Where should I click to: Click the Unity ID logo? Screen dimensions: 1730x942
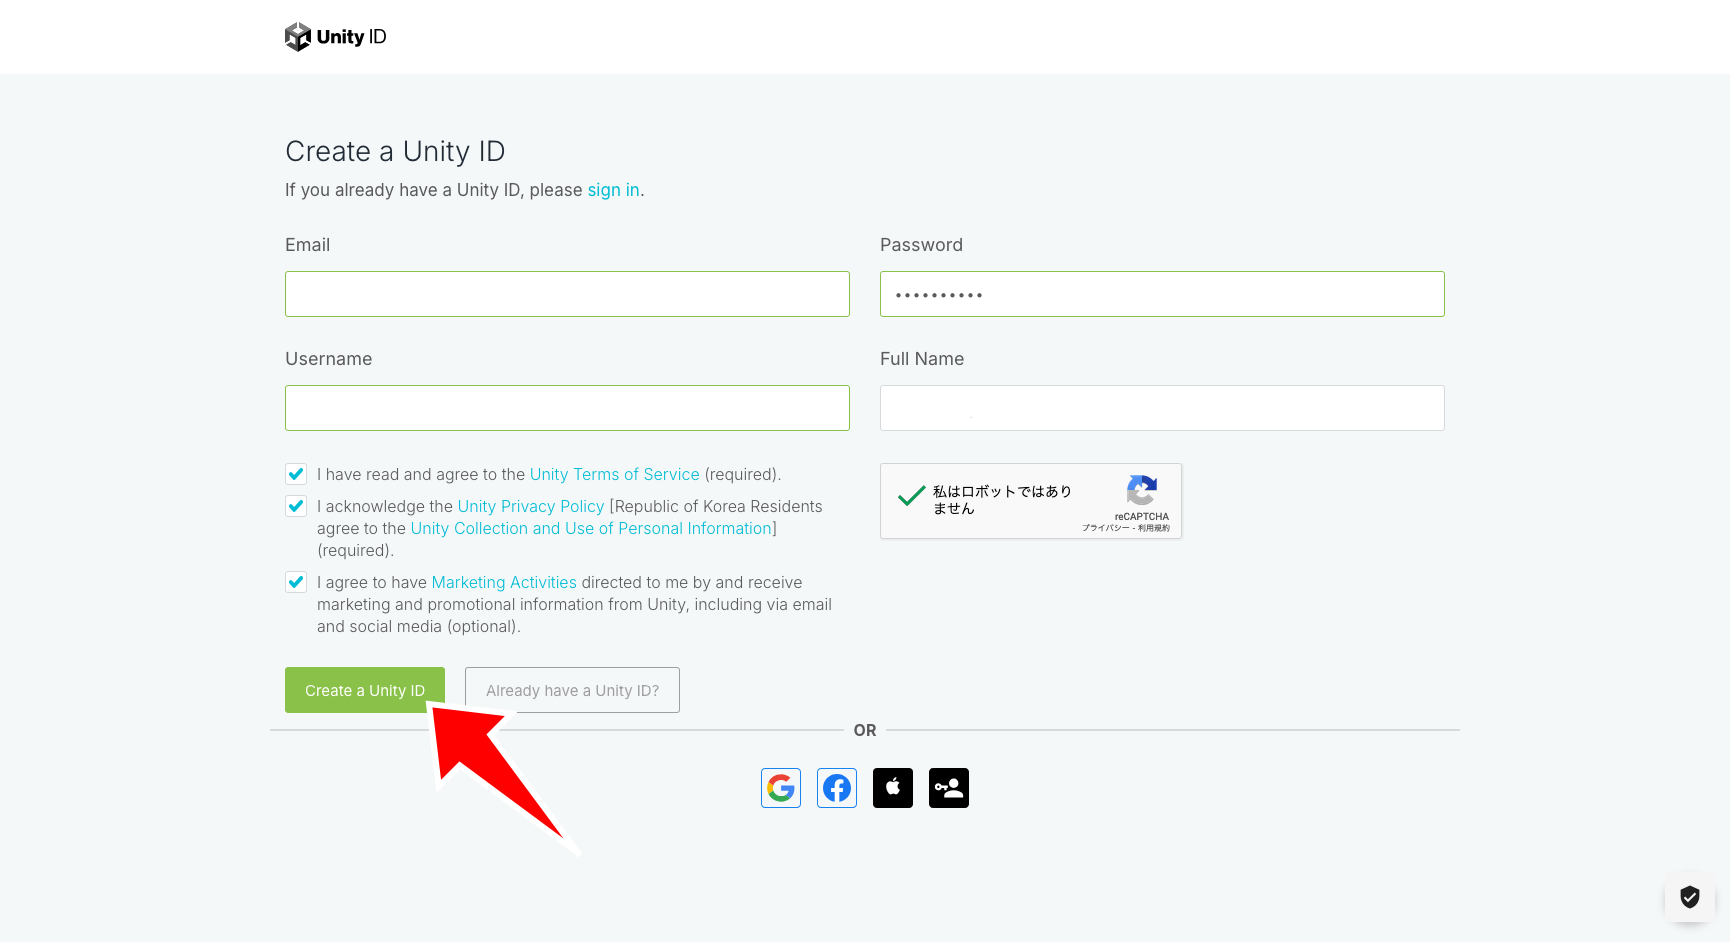coord(335,37)
